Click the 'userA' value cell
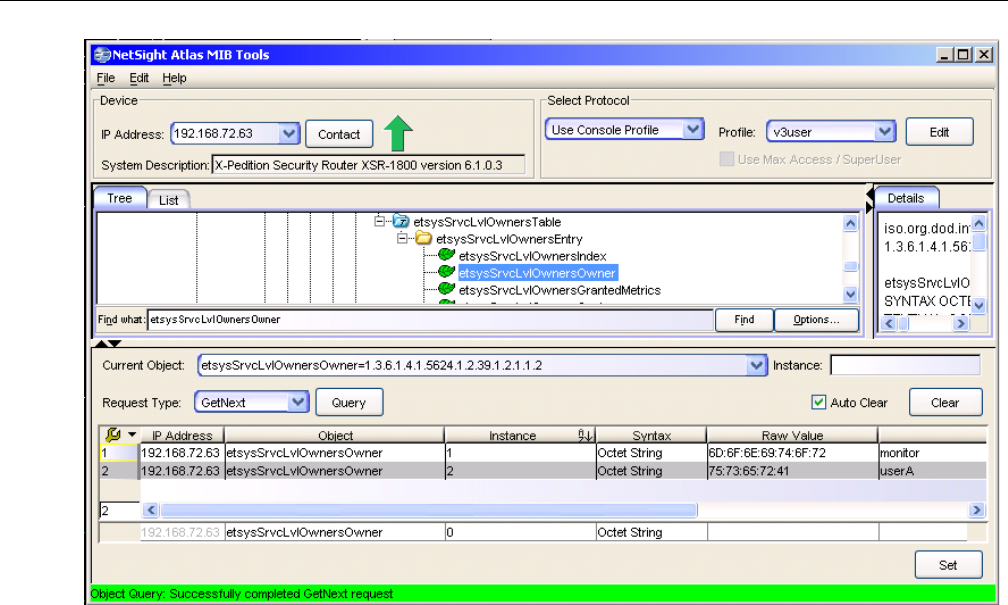The image size is (1008, 605). [x=932, y=471]
